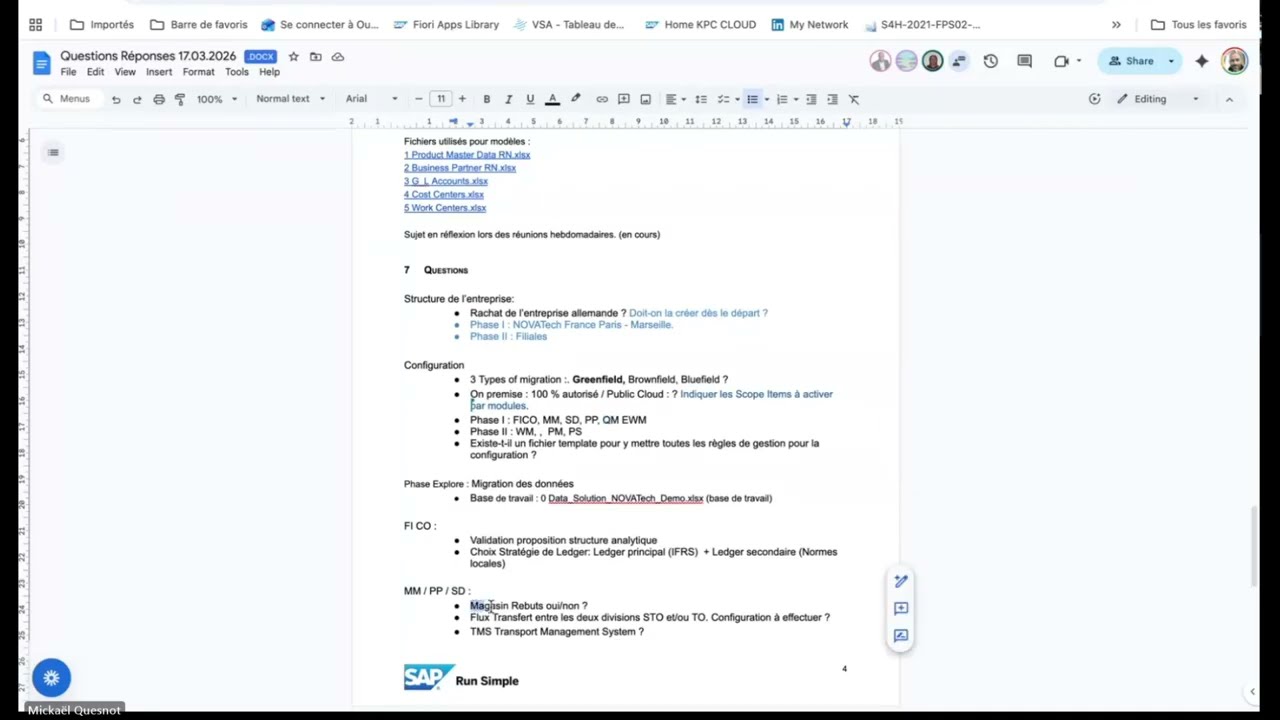Open link 4 Cost Centers.xlsx
The image size is (1280, 720).
444,194
